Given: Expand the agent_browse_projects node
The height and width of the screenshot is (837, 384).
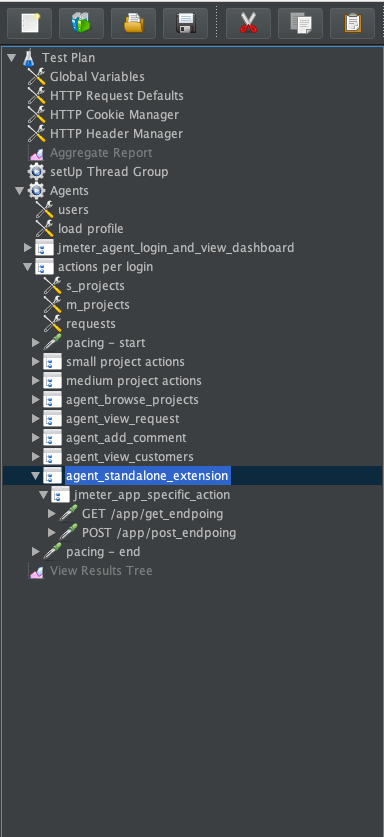Looking at the screenshot, I should 36,400.
